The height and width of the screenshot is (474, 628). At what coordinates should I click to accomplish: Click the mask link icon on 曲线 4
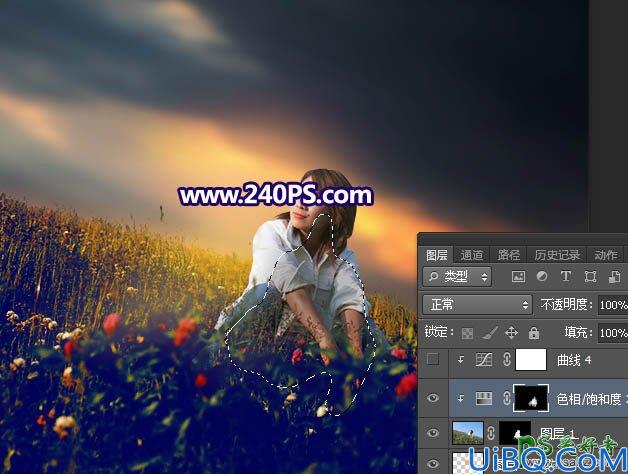pyautogui.click(x=506, y=359)
